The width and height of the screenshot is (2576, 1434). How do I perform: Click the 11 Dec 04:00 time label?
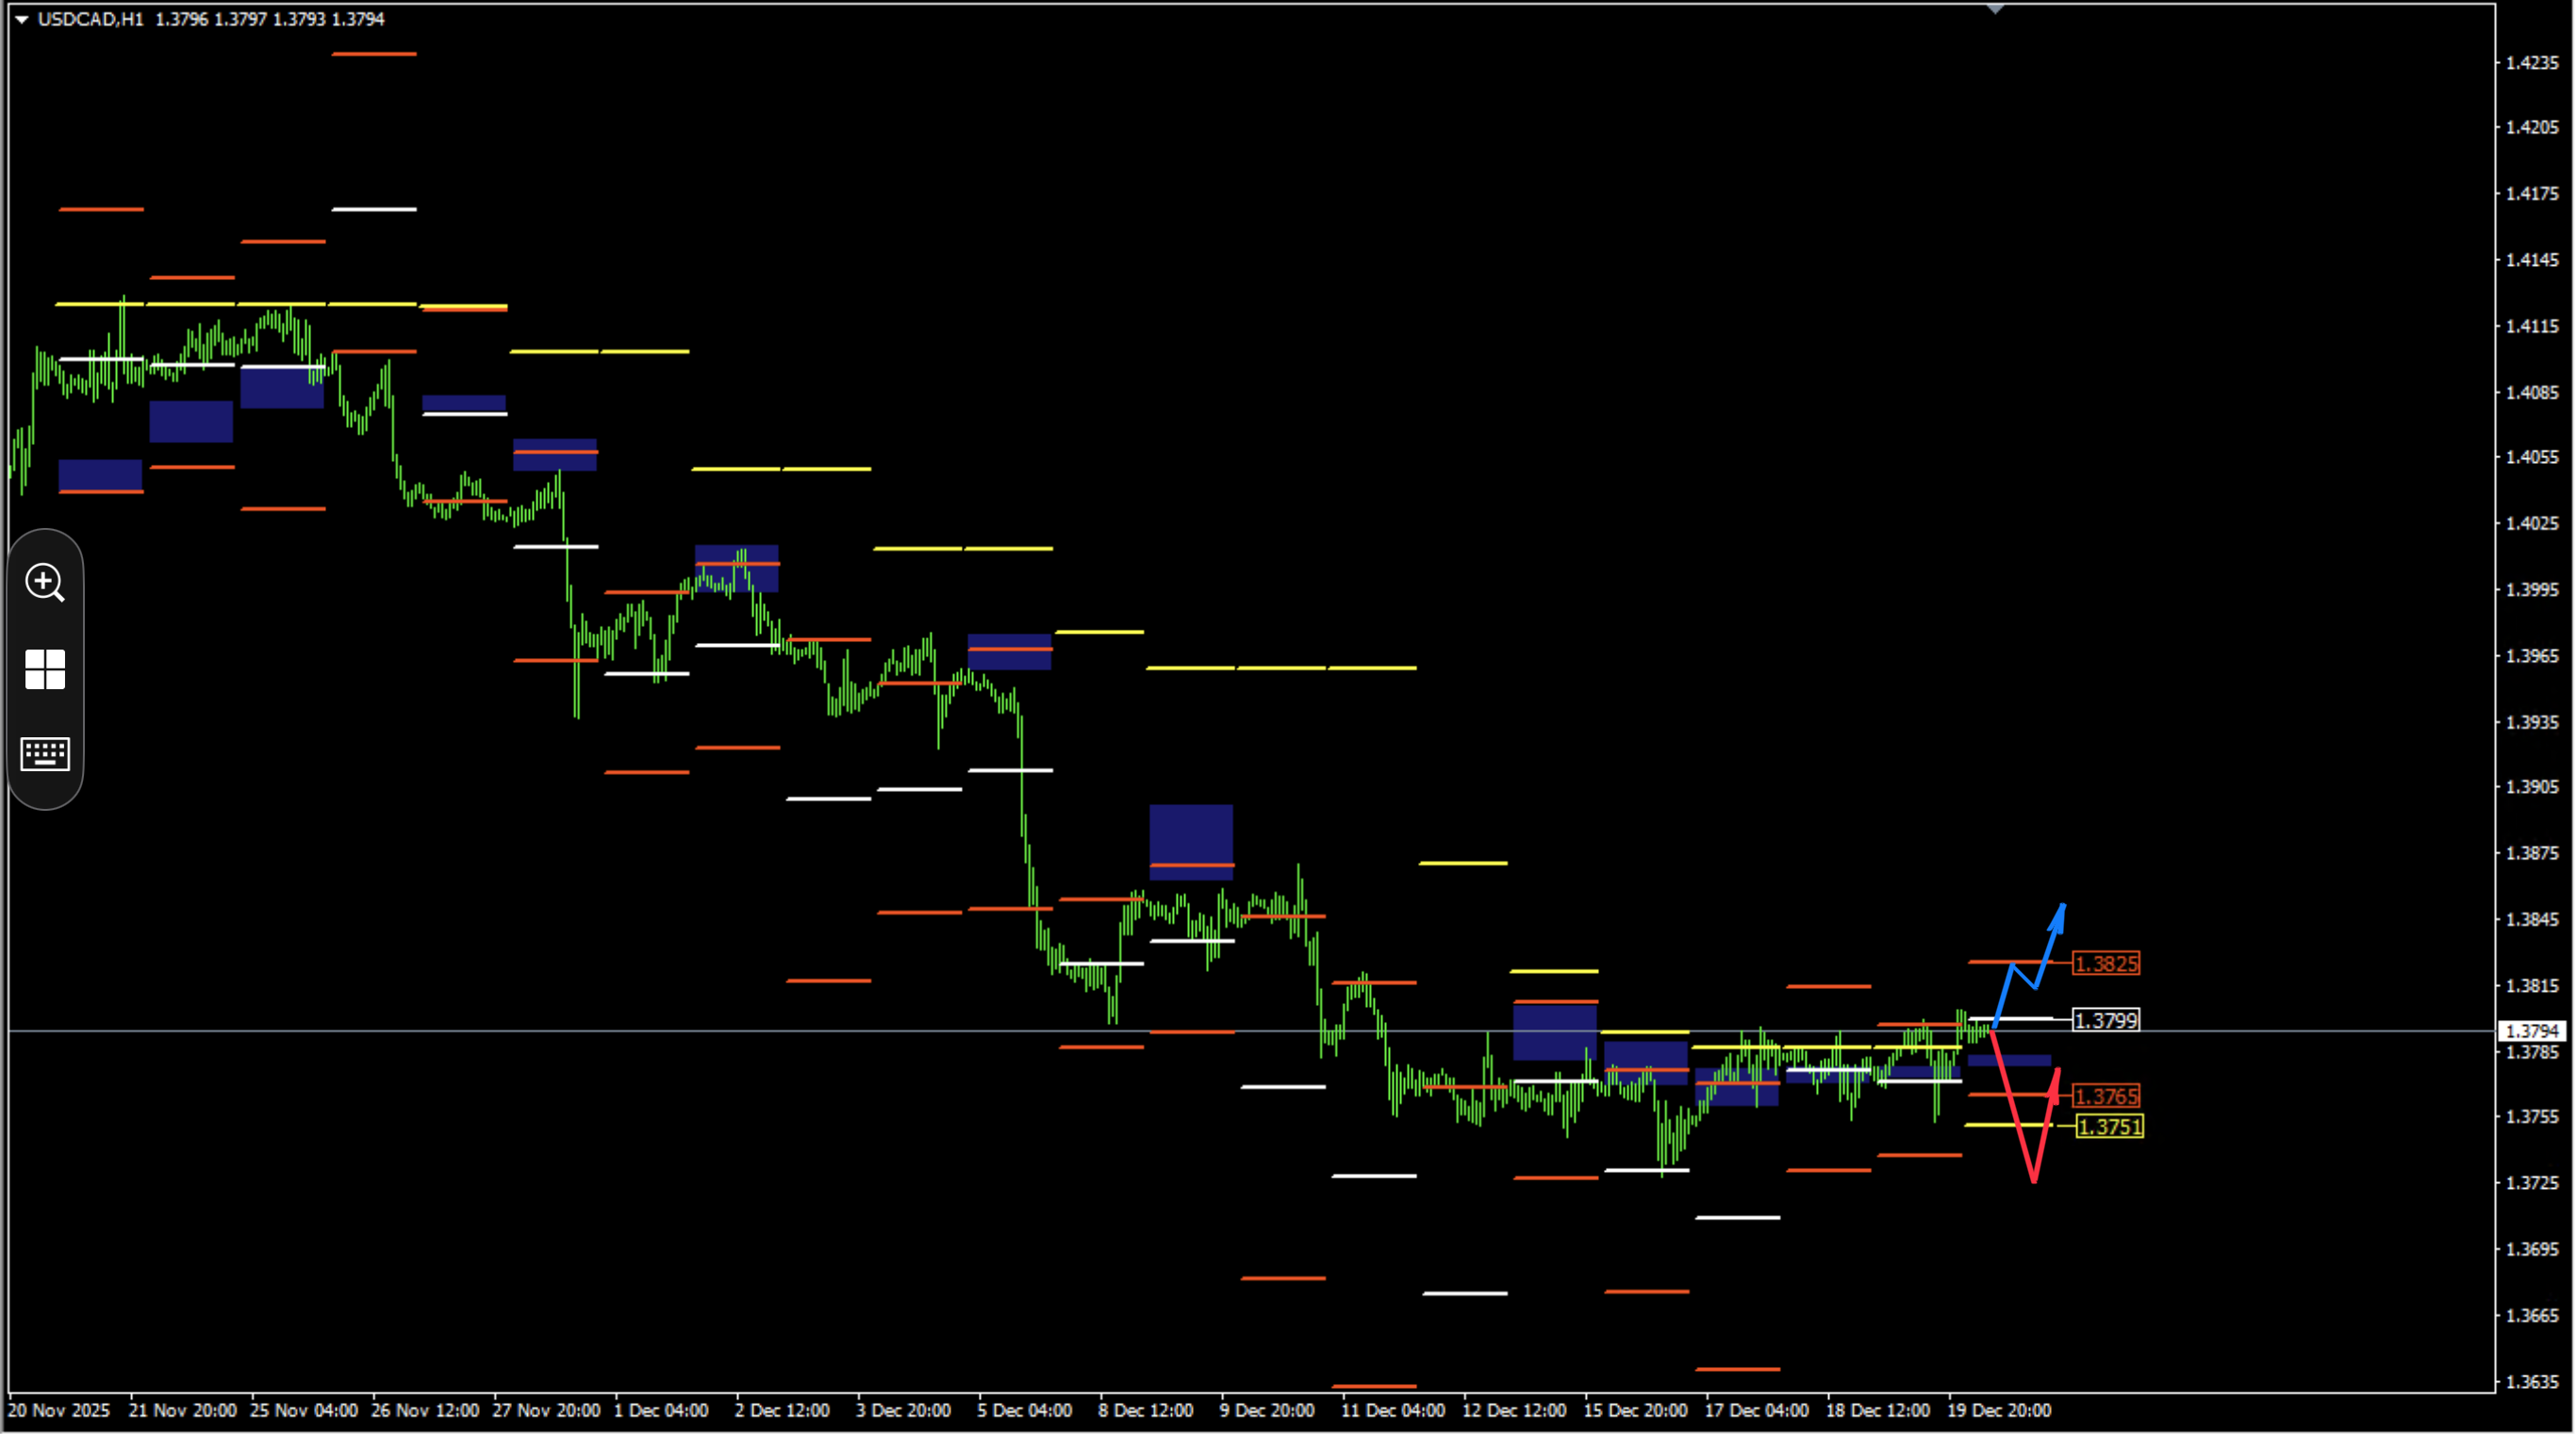(1393, 1410)
